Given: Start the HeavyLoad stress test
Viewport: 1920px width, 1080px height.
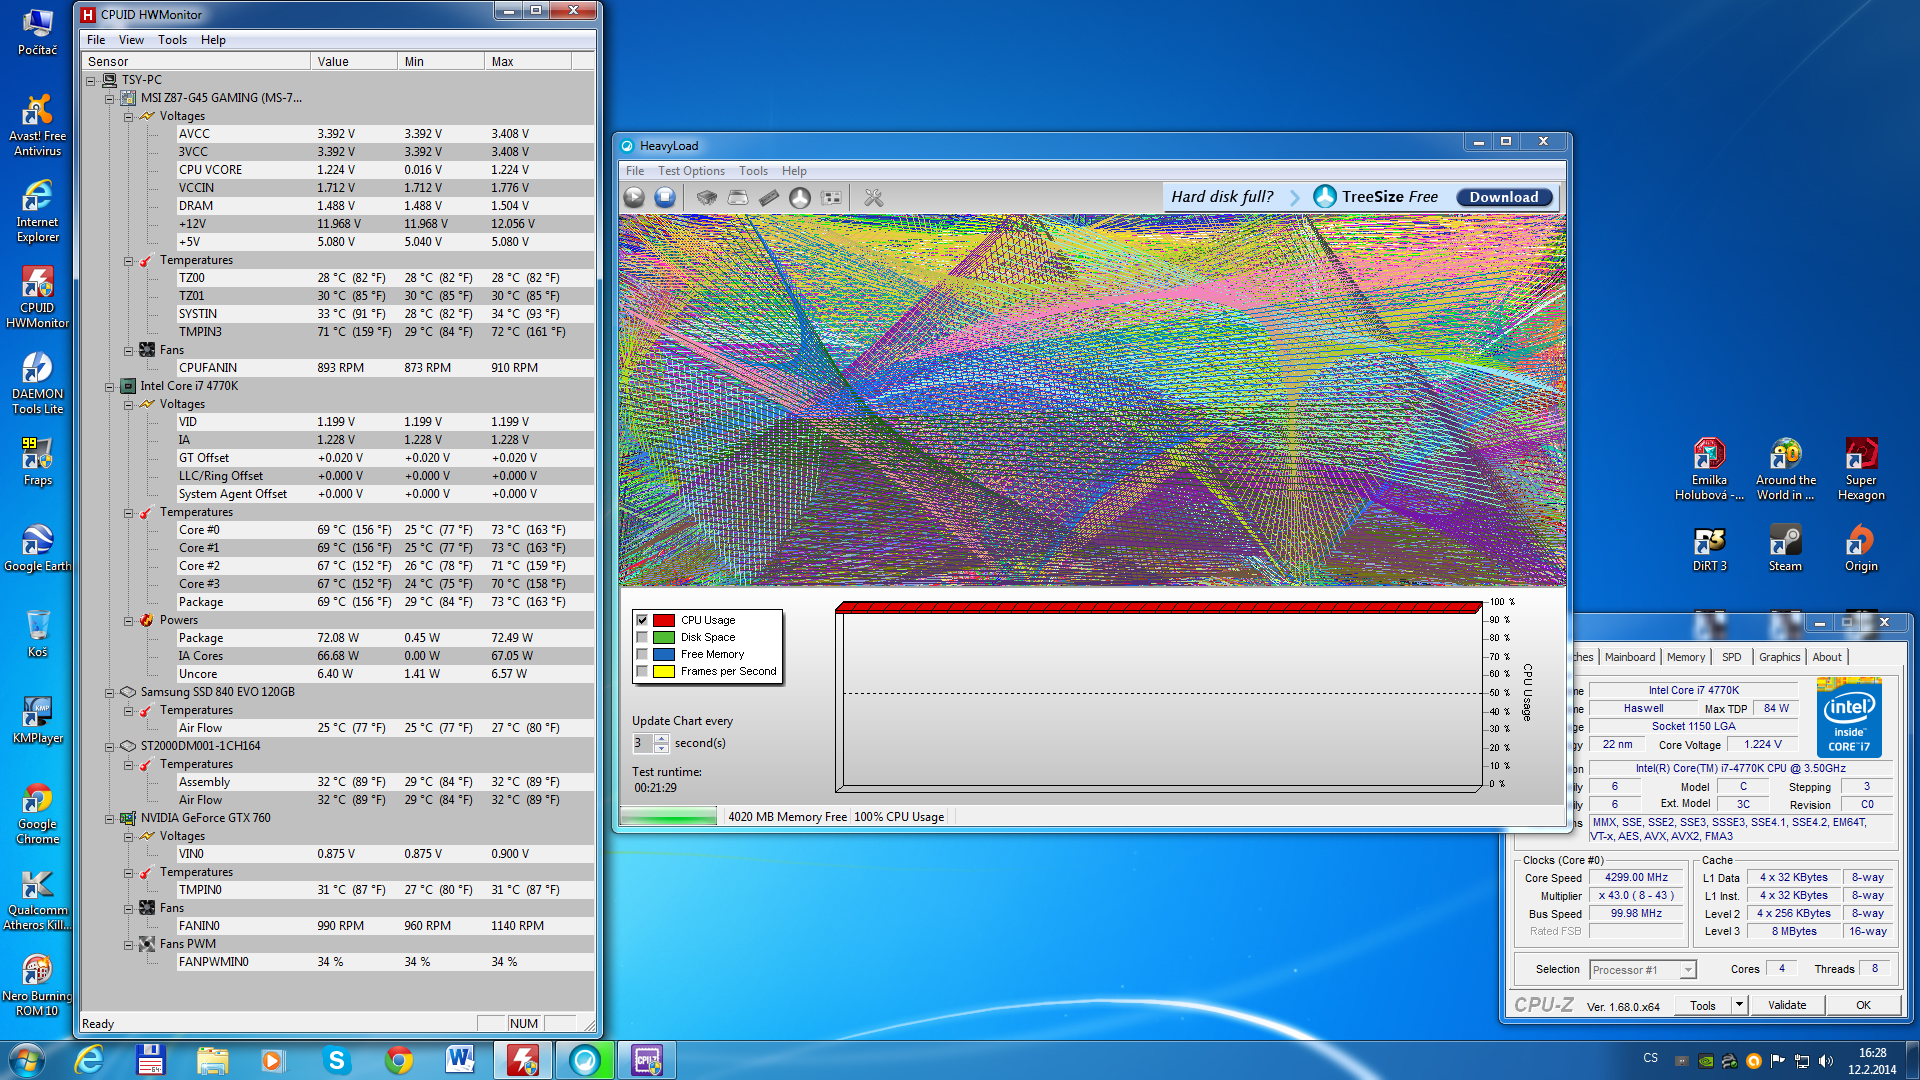Looking at the screenshot, I should point(634,197).
